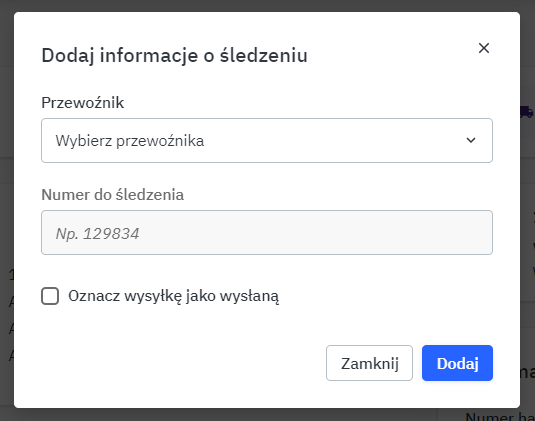Tick the 'Oznacz wysyłkę jako wysłaną' checkbox
The width and height of the screenshot is (535, 421).
tap(50, 296)
